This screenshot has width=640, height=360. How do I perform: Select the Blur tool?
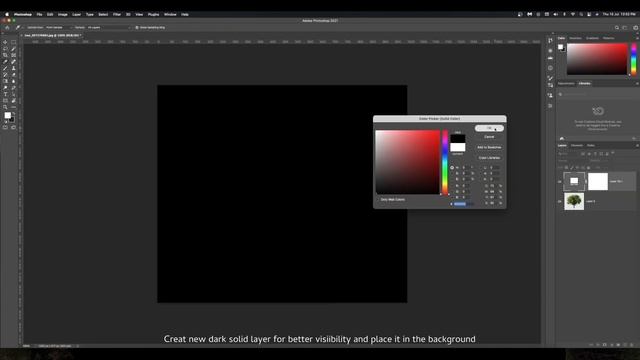tap(13, 81)
